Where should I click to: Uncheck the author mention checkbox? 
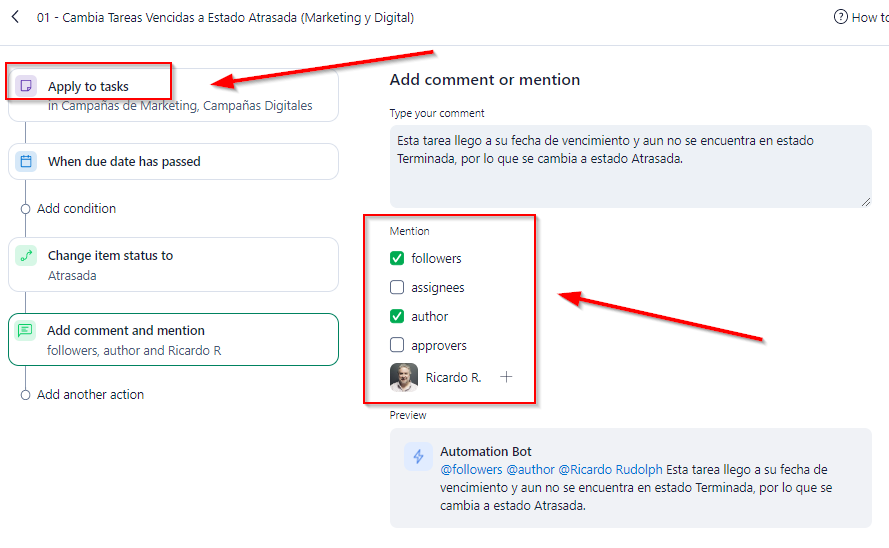397,316
